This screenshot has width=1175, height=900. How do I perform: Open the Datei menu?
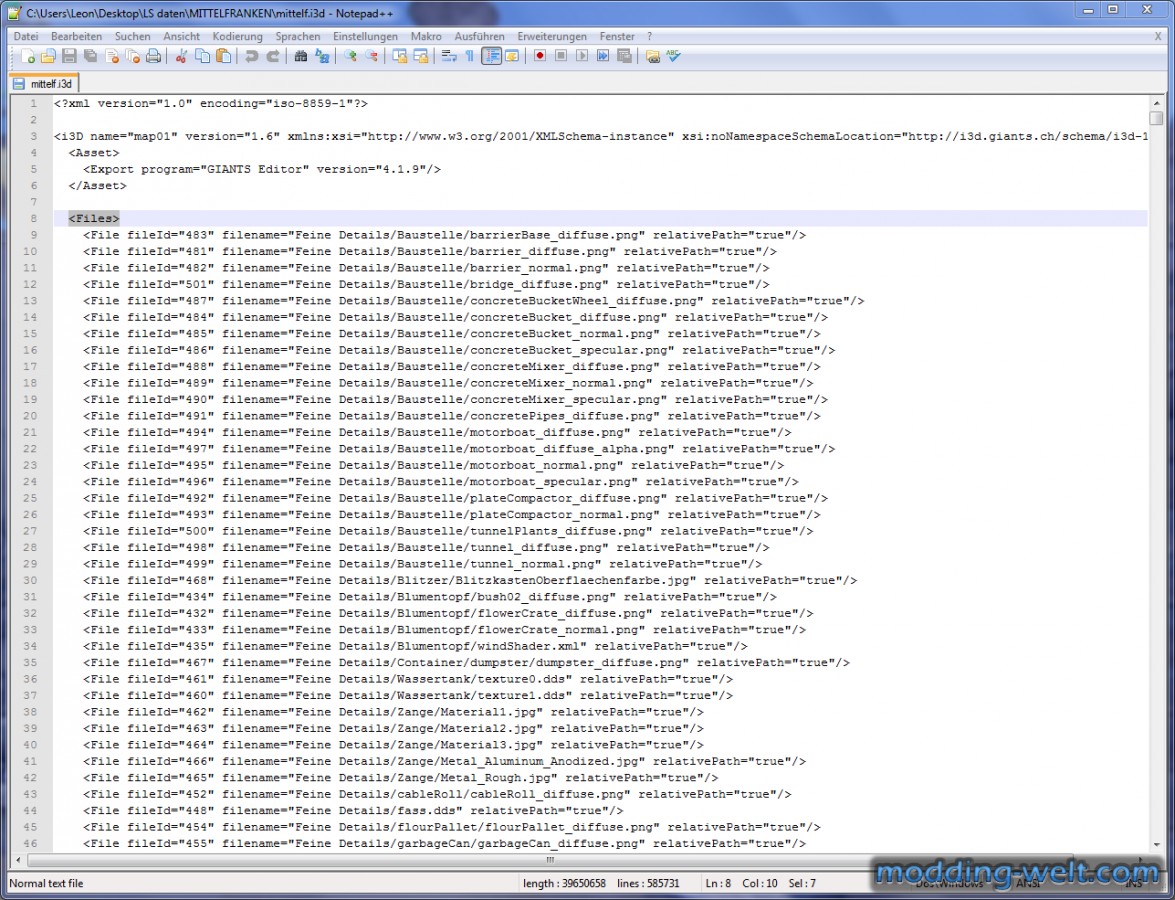(x=26, y=36)
